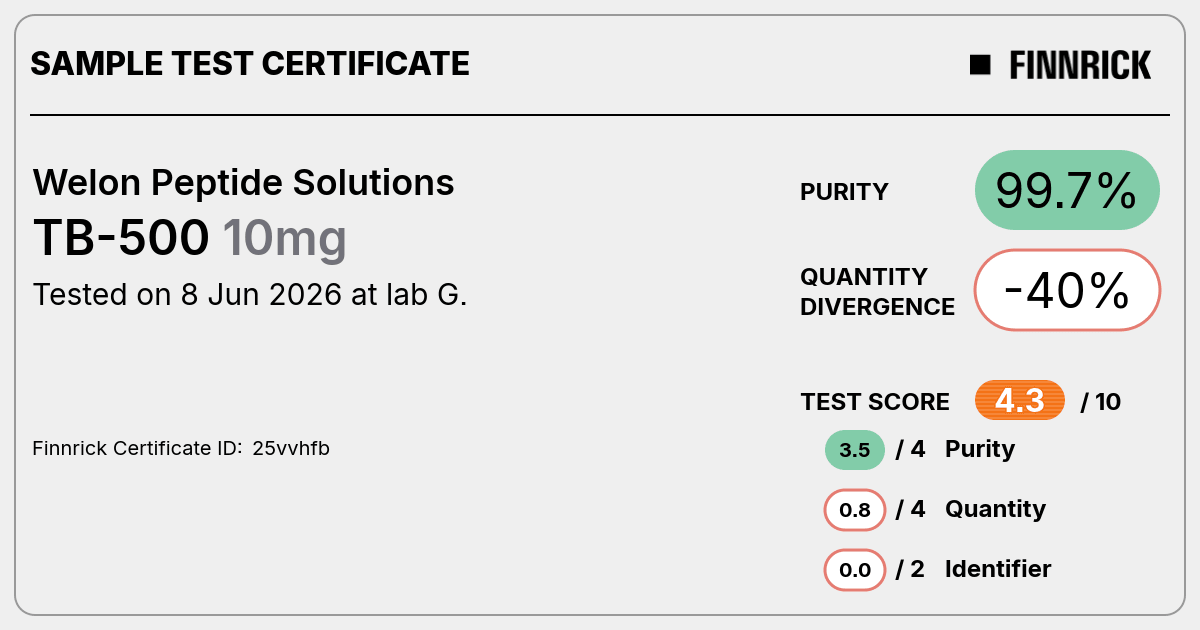Image resolution: width=1200 pixels, height=630 pixels.
Task: Click the 10mg dosage text
Action: tap(284, 240)
